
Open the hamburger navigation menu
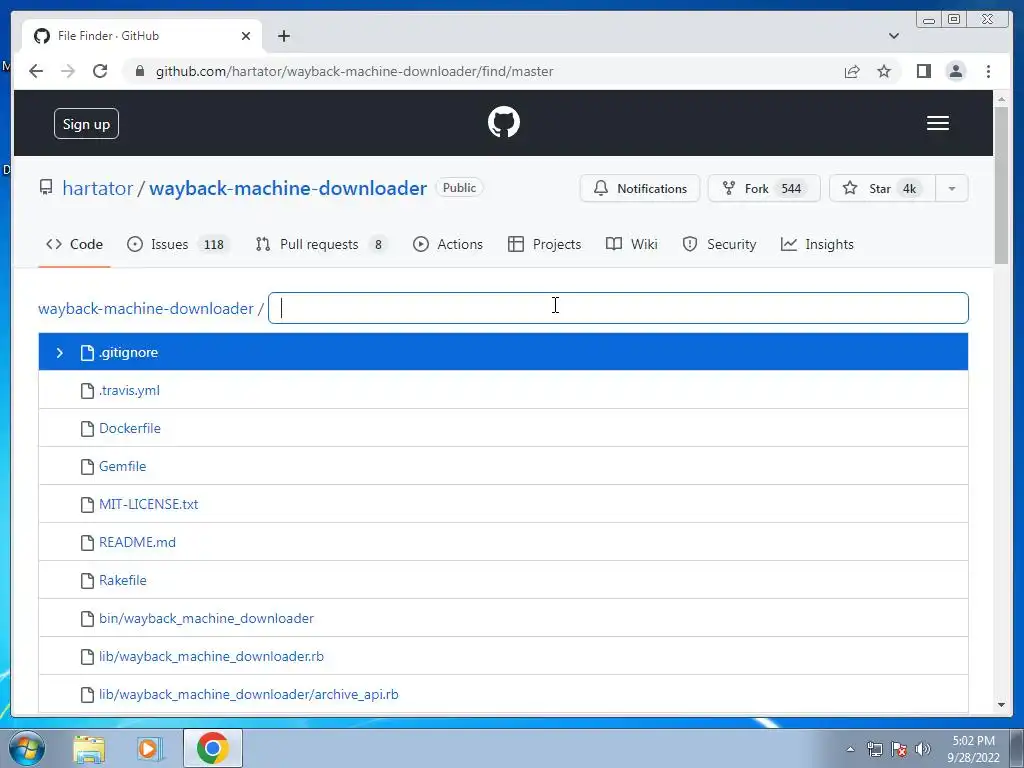tap(937, 123)
